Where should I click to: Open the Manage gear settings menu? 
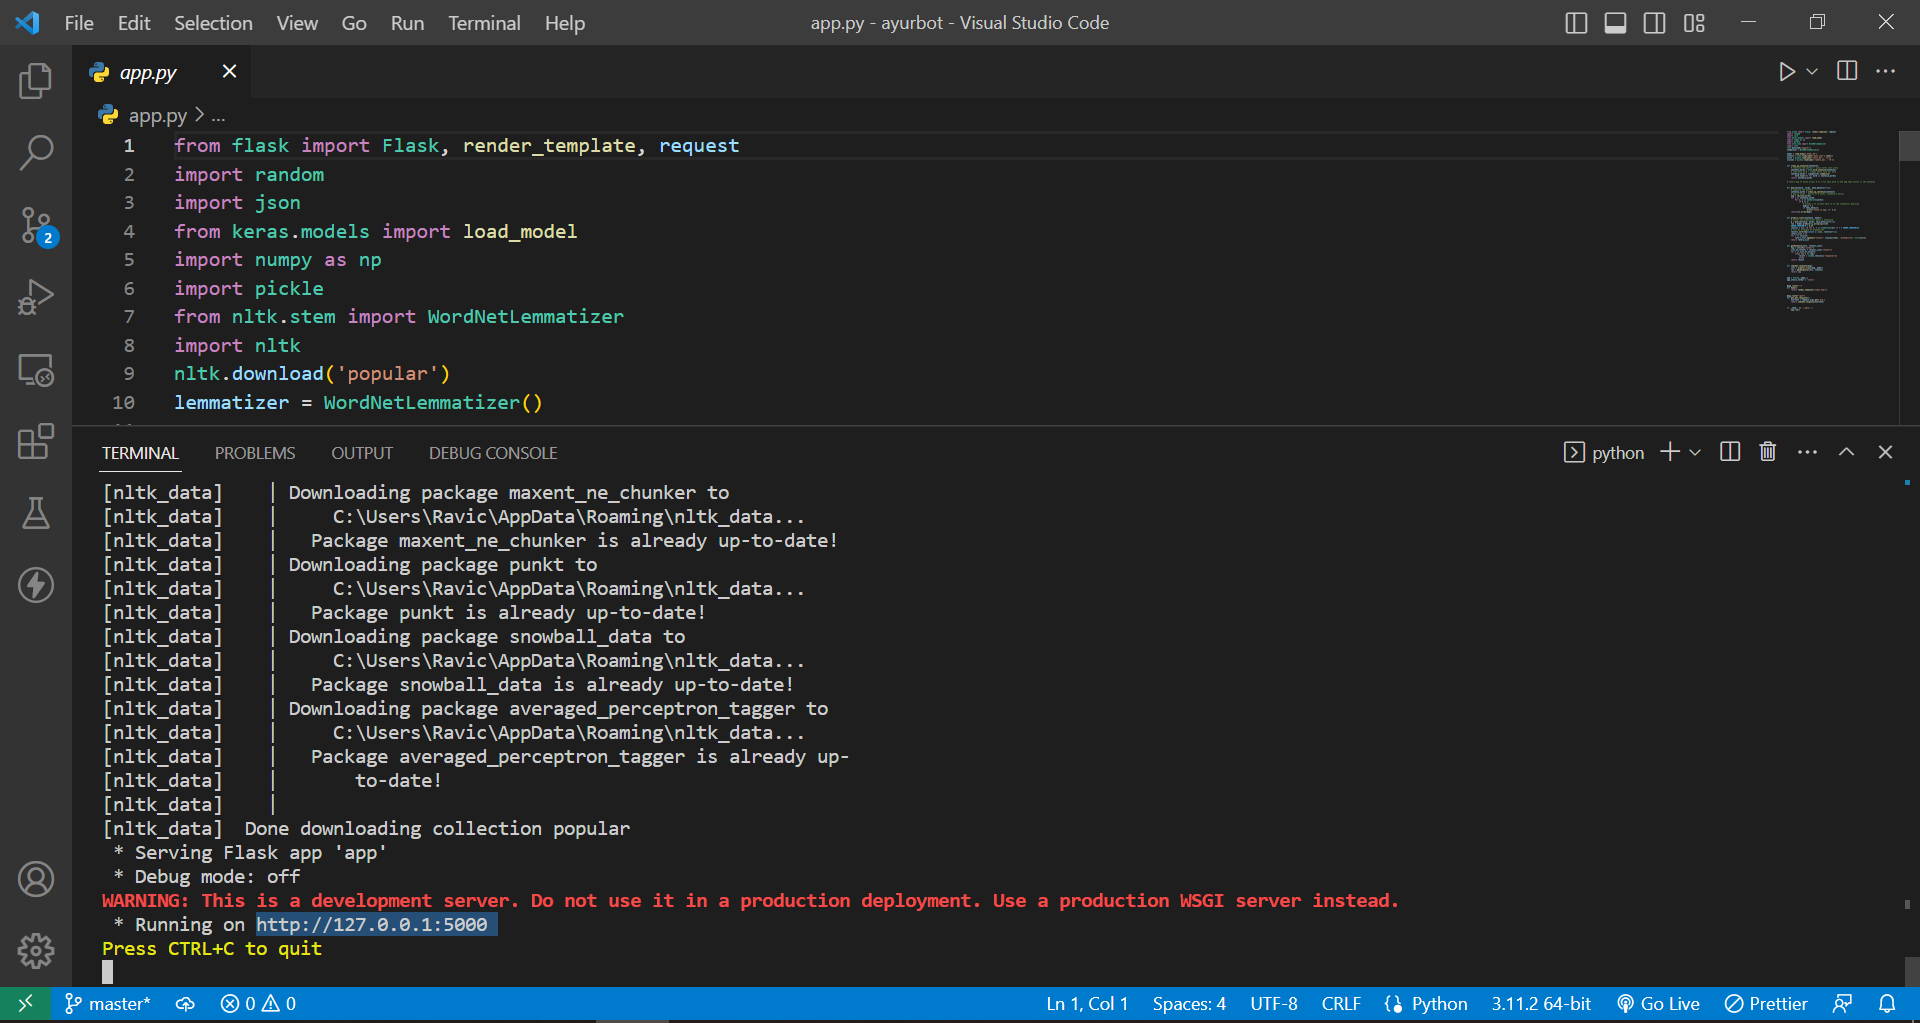(x=36, y=951)
